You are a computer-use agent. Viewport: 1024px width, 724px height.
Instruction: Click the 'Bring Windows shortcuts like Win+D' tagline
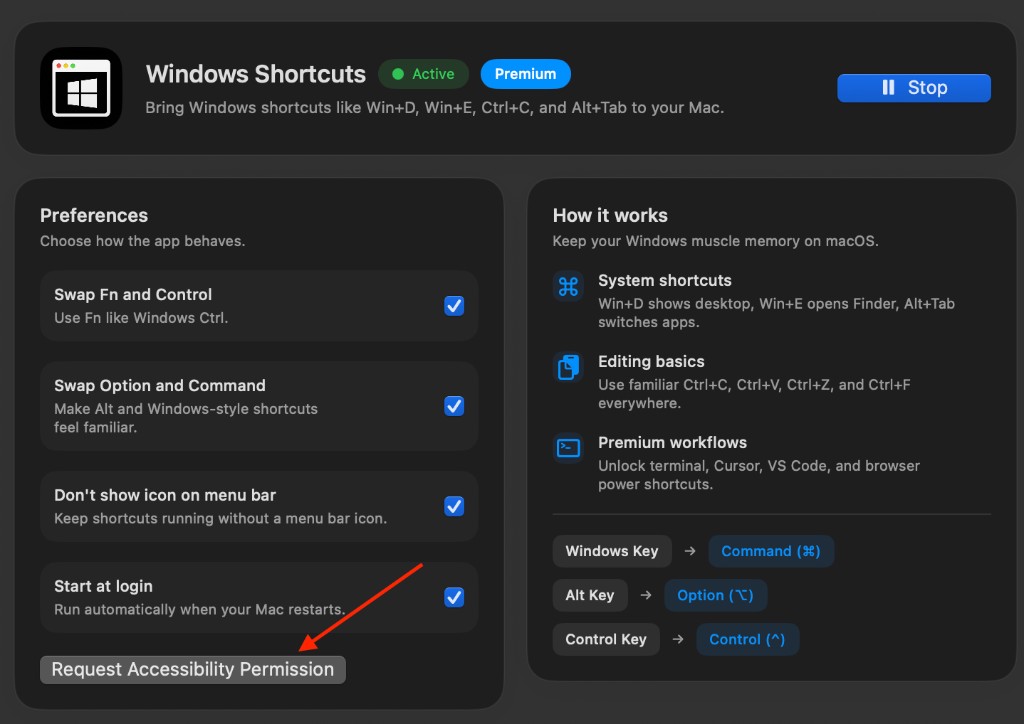click(x=434, y=108)
